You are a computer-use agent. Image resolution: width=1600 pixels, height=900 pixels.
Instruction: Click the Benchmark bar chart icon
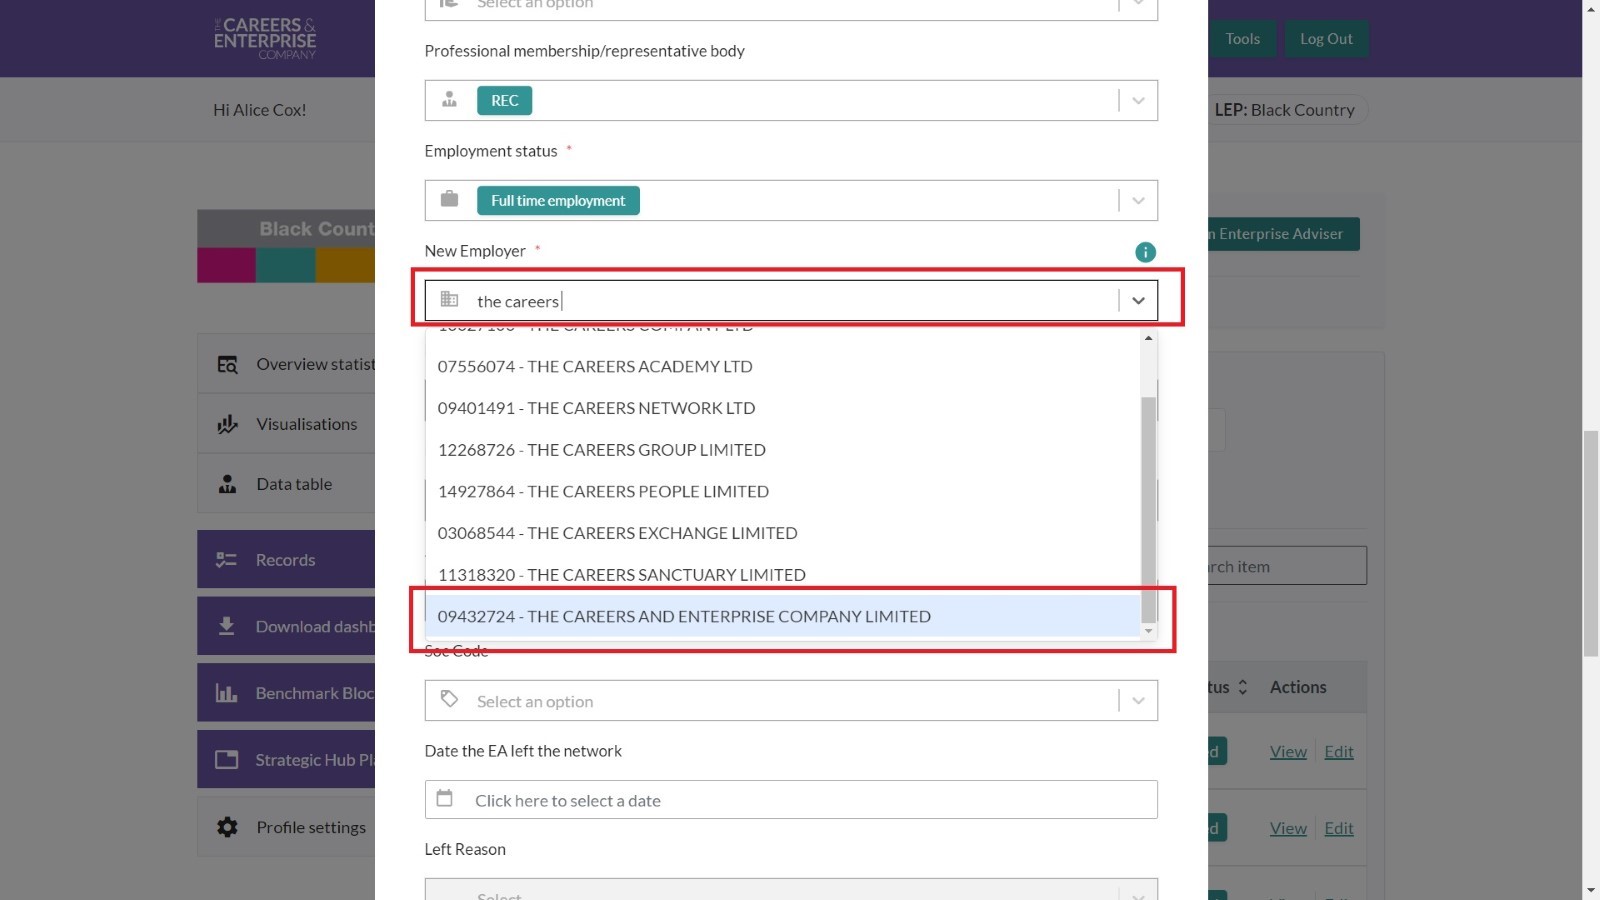(227, 693)
